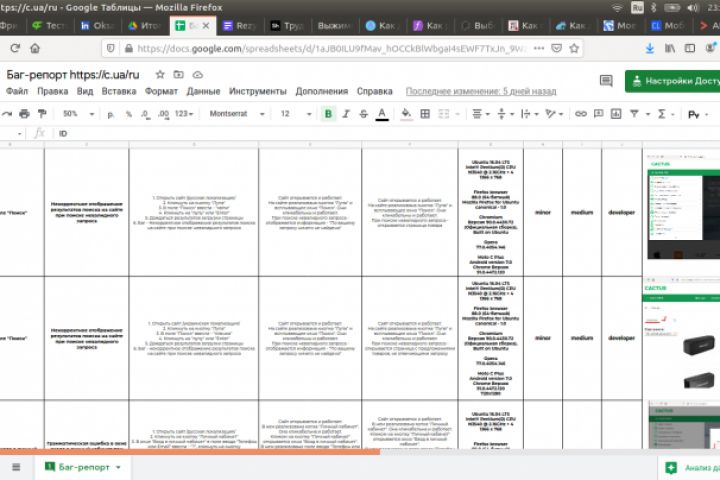
Task: Open the Файл menu
Action: (17, 91)
